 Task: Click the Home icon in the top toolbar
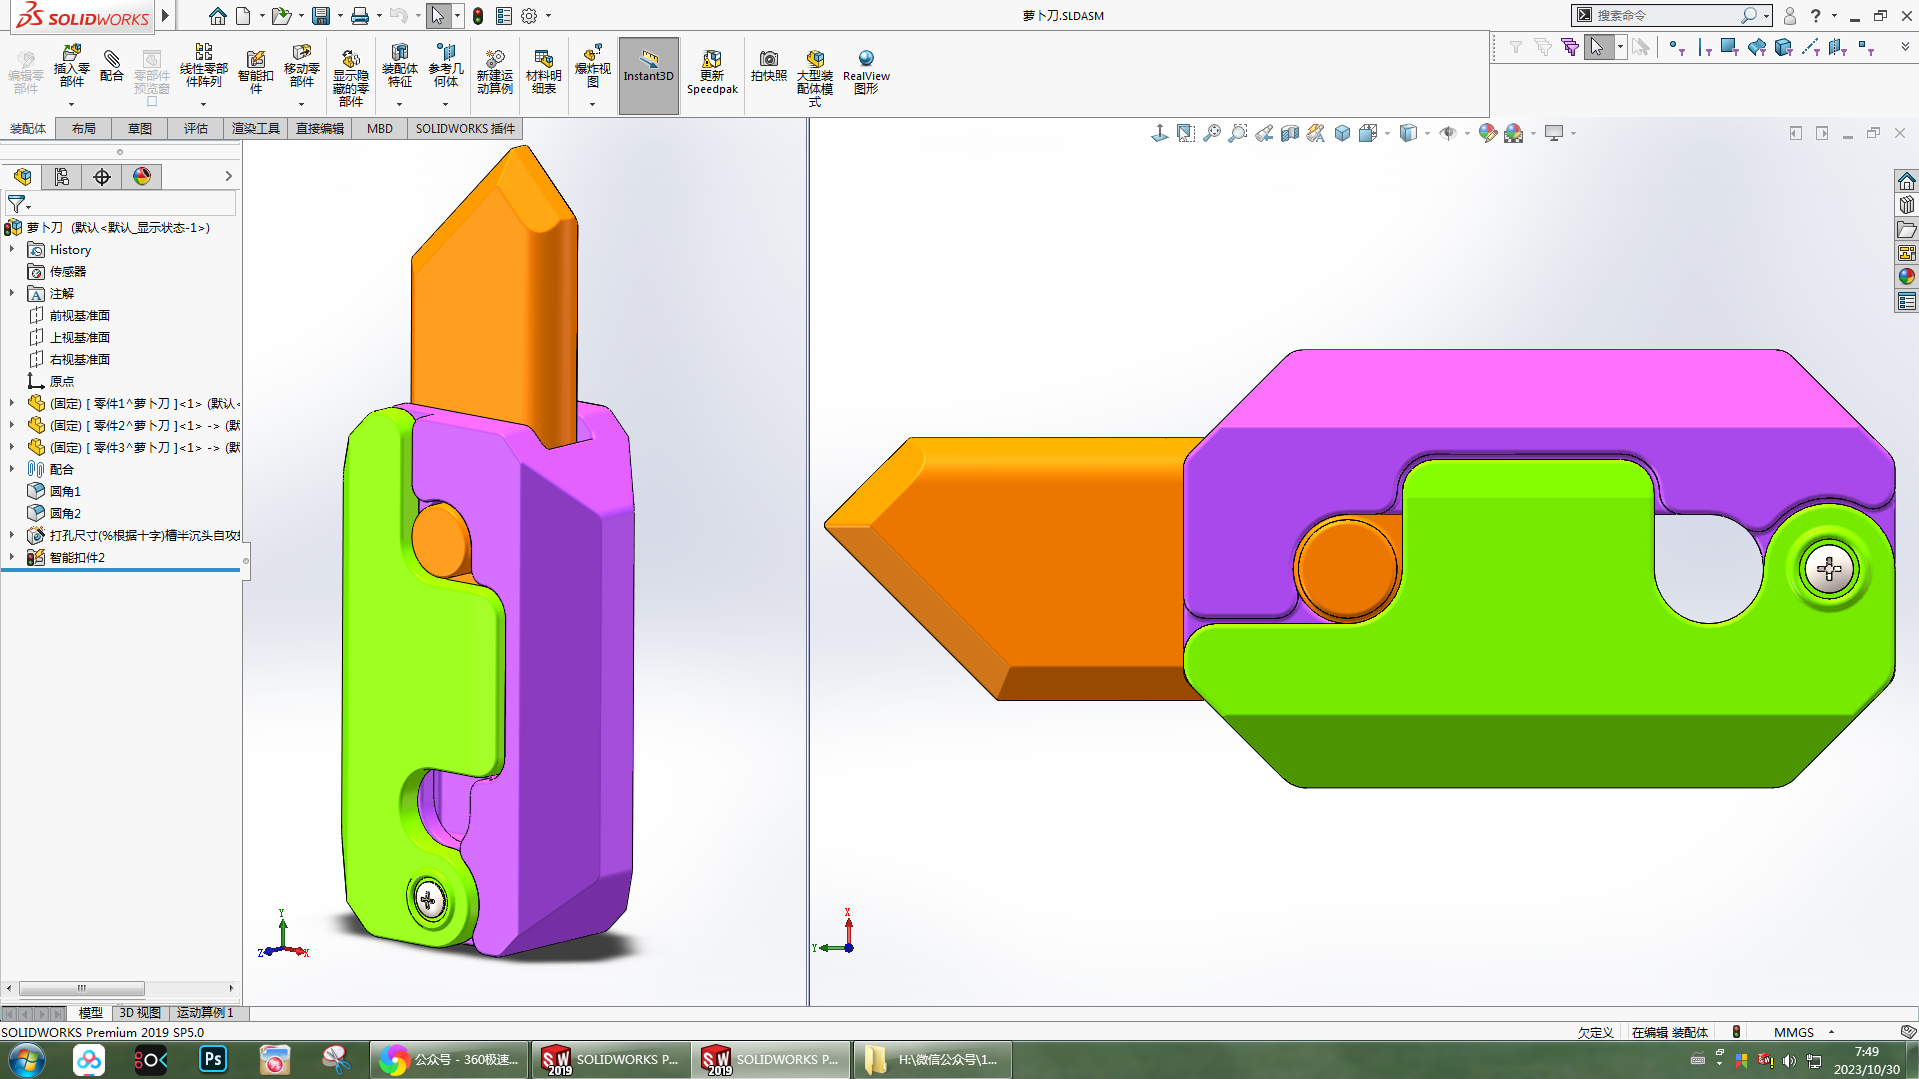(217, 16)
